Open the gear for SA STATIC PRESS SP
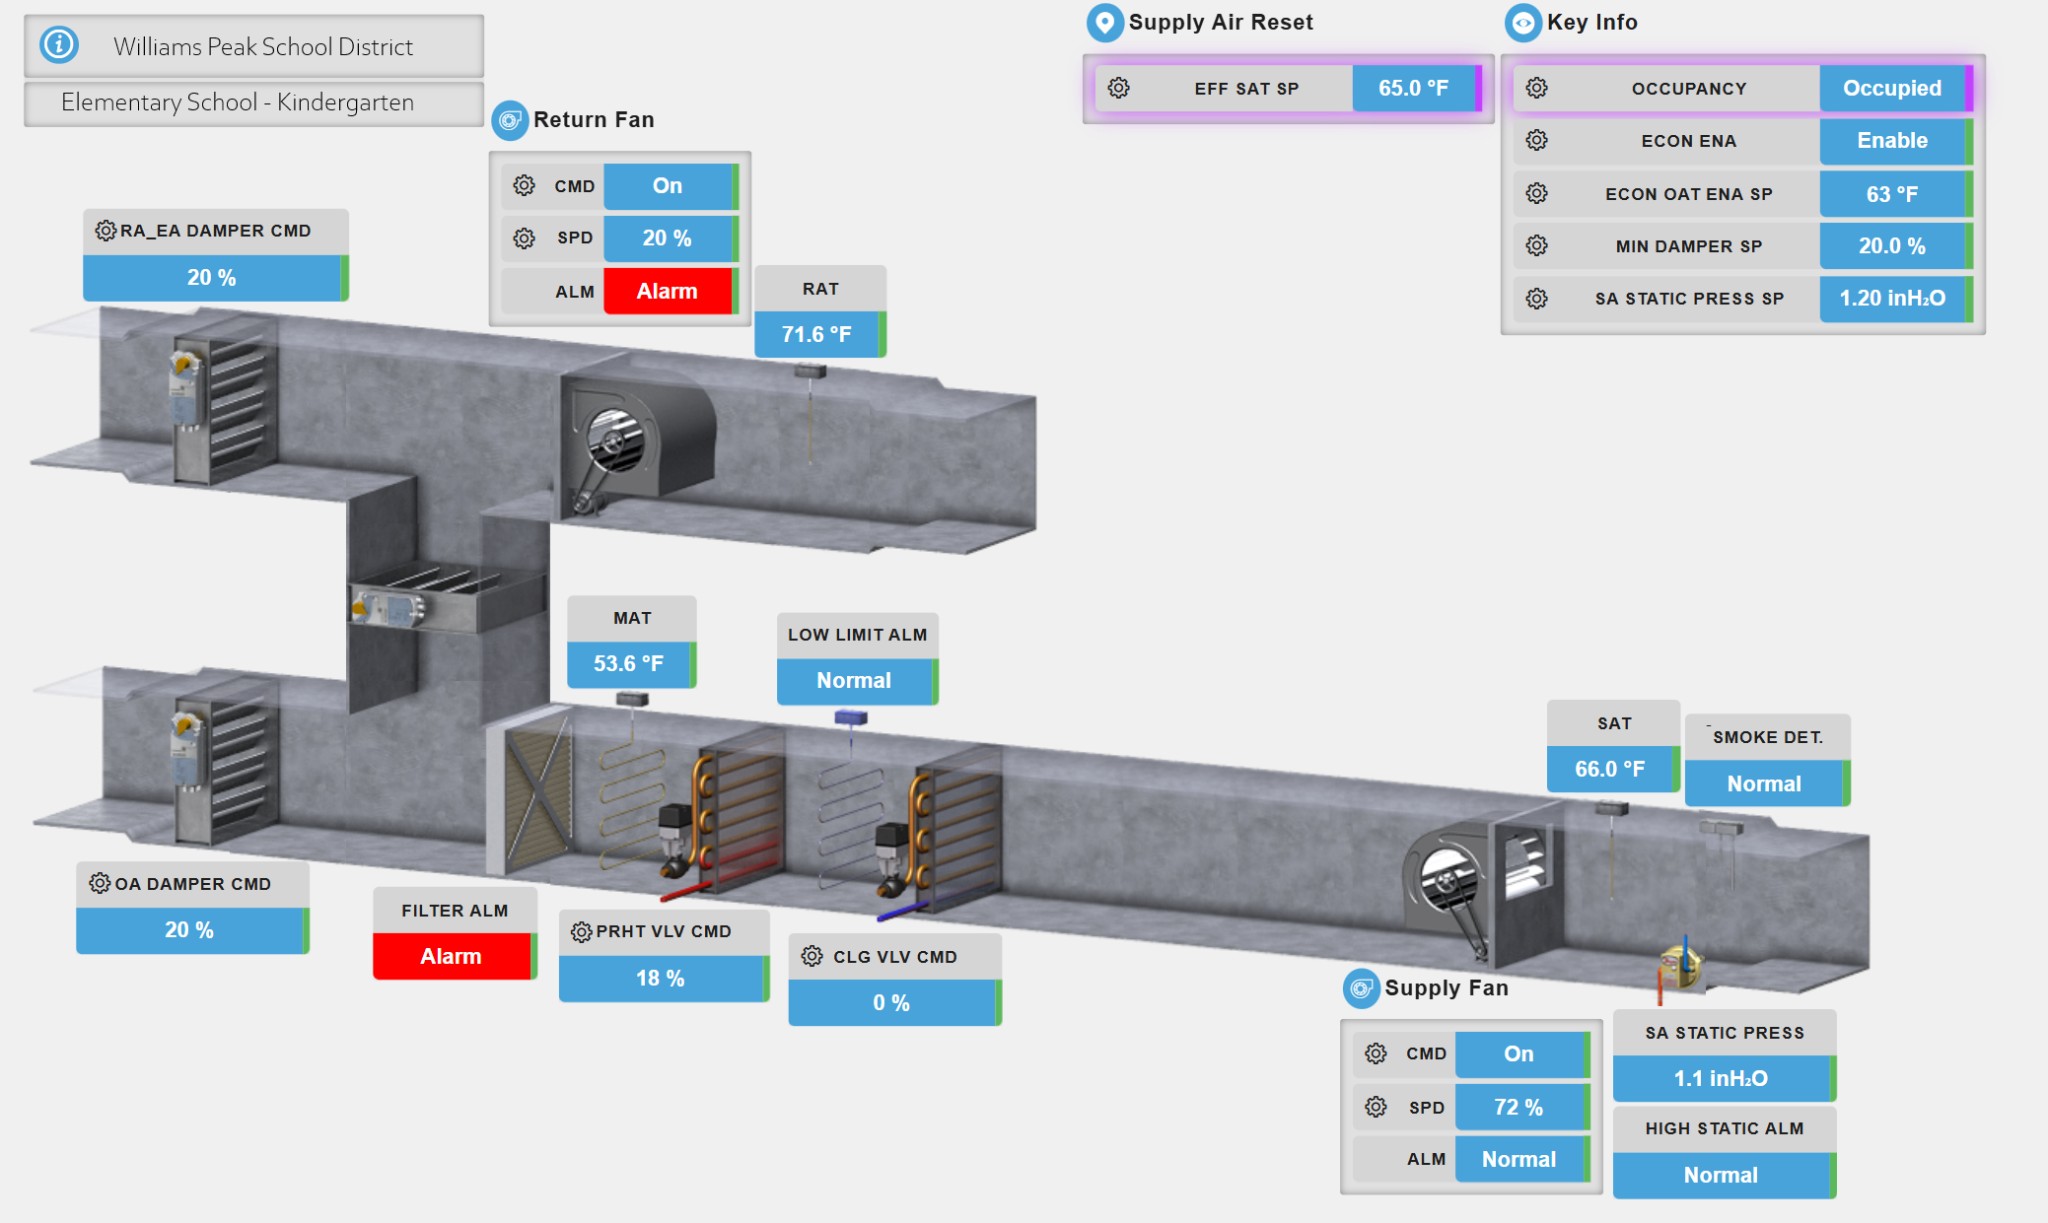 (x=1537, y=298)
